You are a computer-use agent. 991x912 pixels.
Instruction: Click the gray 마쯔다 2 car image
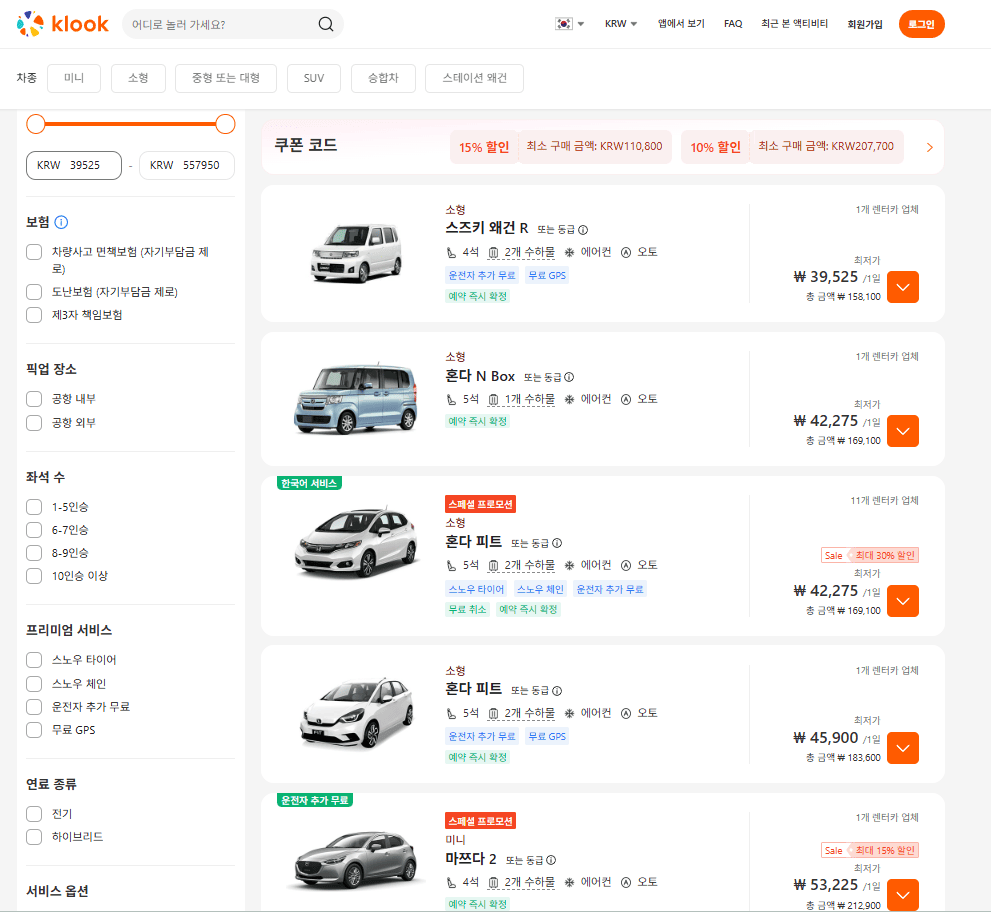point(356,861)
